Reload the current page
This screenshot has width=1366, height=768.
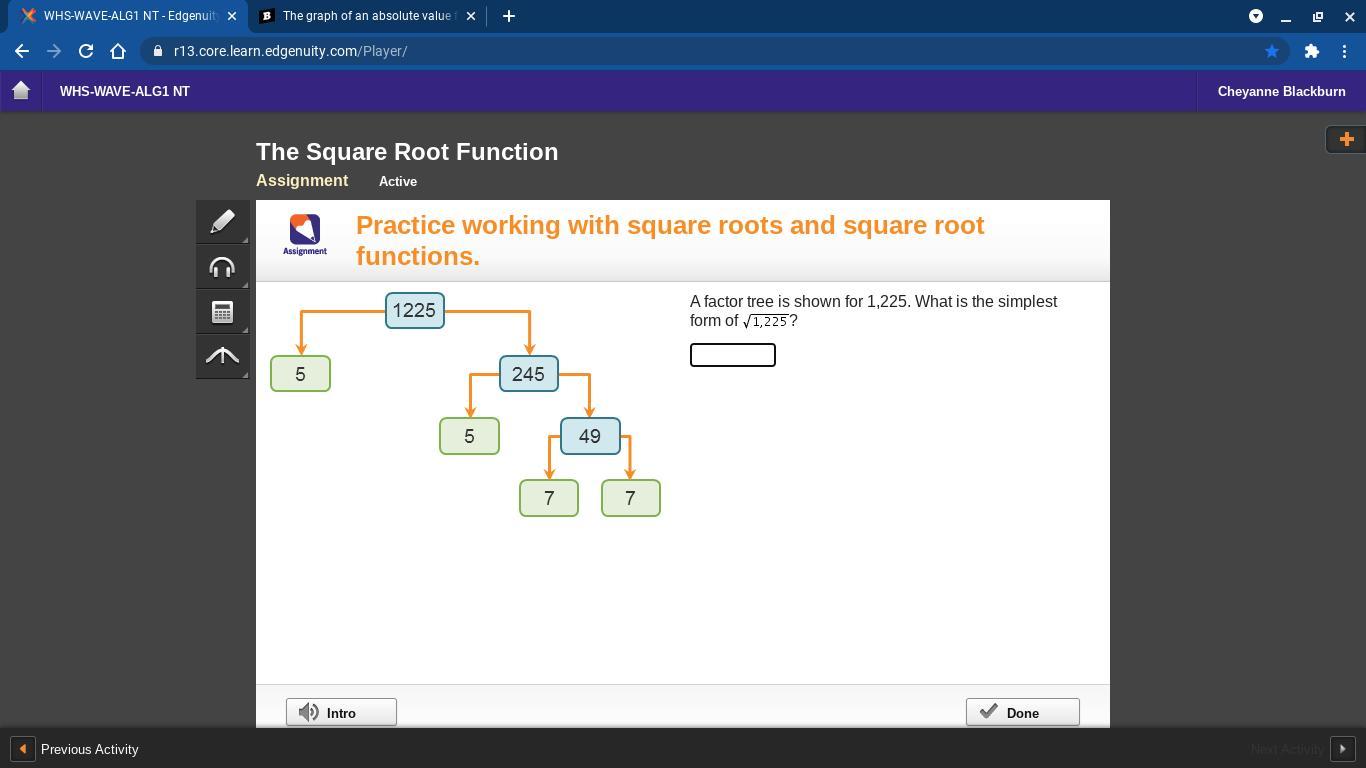[86, 51]
